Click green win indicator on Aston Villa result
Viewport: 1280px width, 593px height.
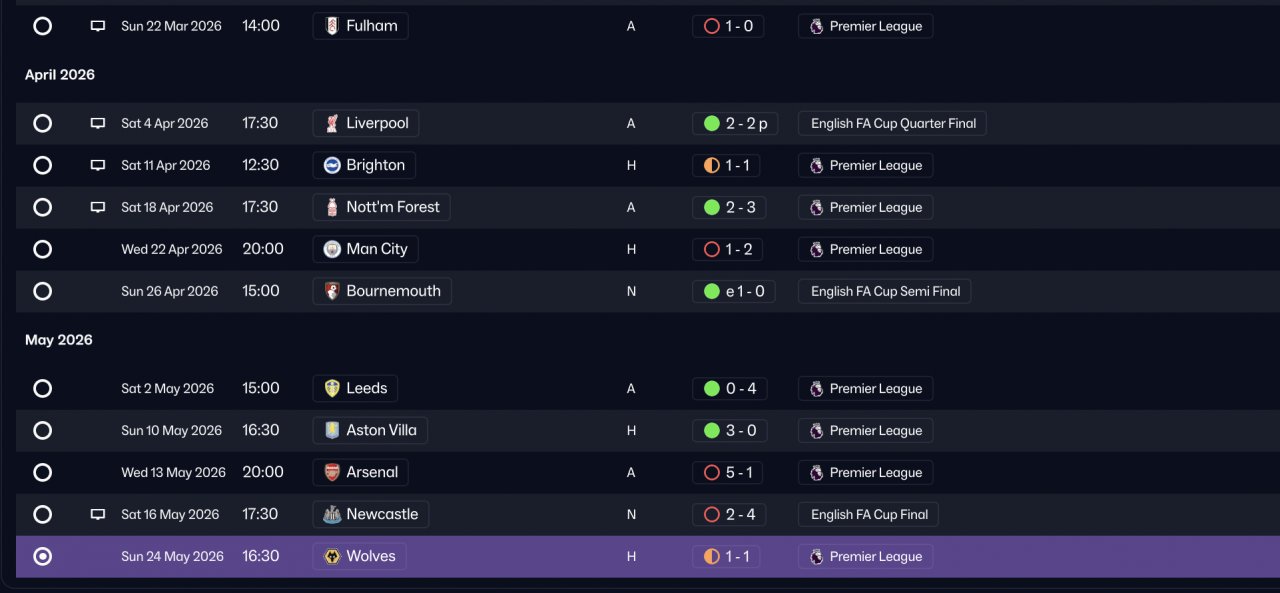pyautogui.click(x=712, y=430)
